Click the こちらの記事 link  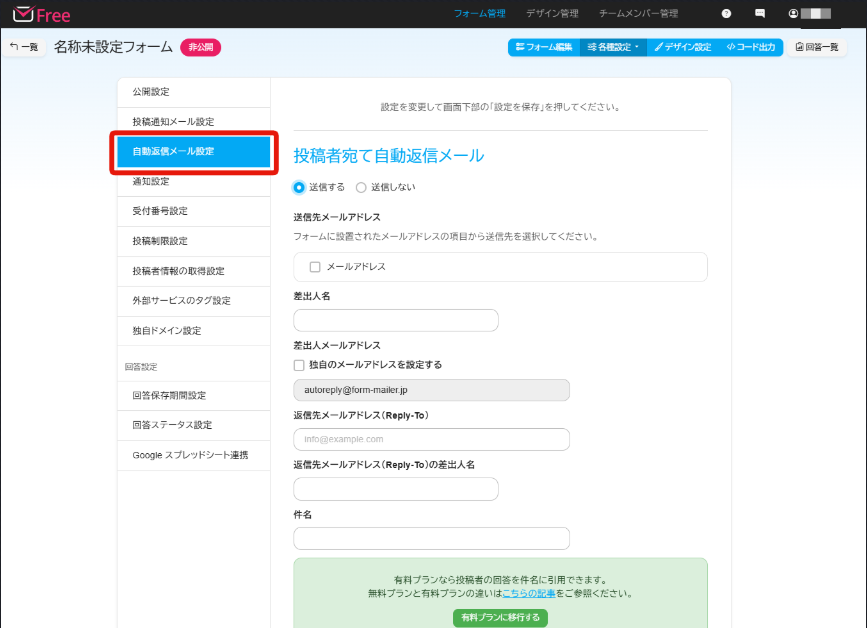pyautogui.click(x=531, y=593)
